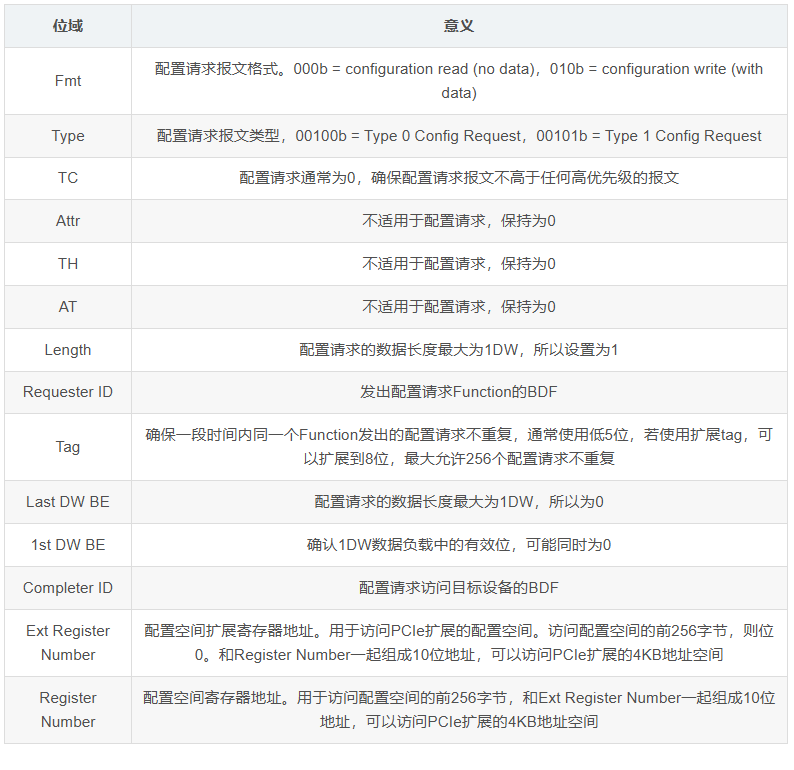Select the Last DW BE cell

[x=68, y=502]
